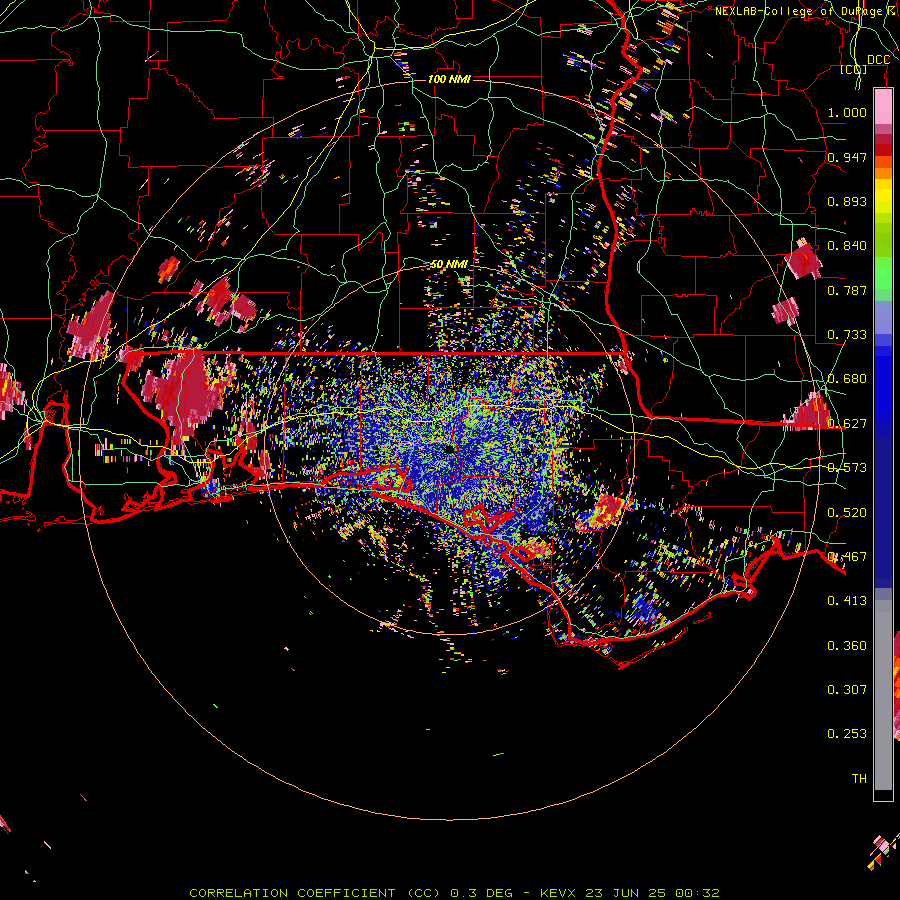Select the 0.680 value on the scale

click(x=847, y=379)
